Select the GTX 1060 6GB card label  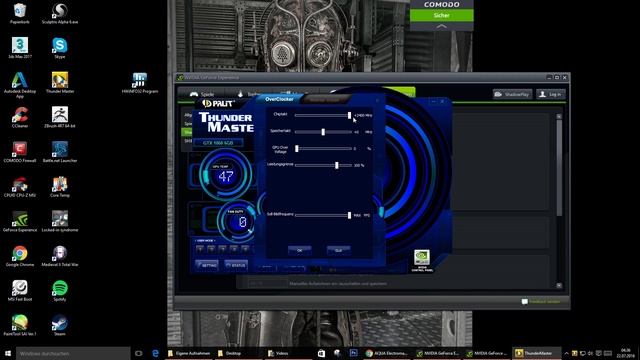[x=218, y=143]
